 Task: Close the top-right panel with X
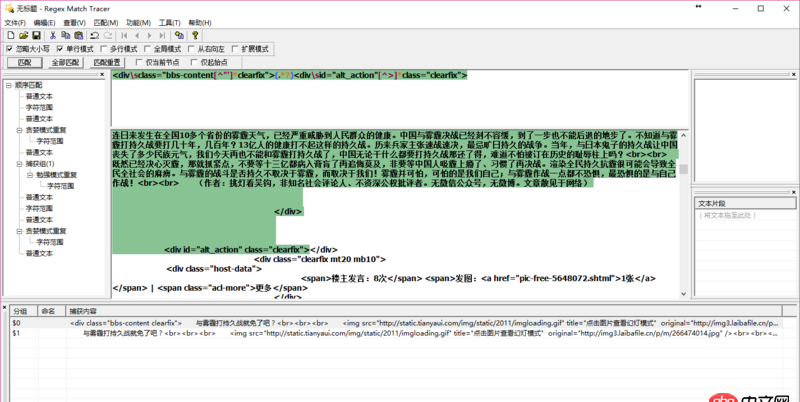pos(794,75)
